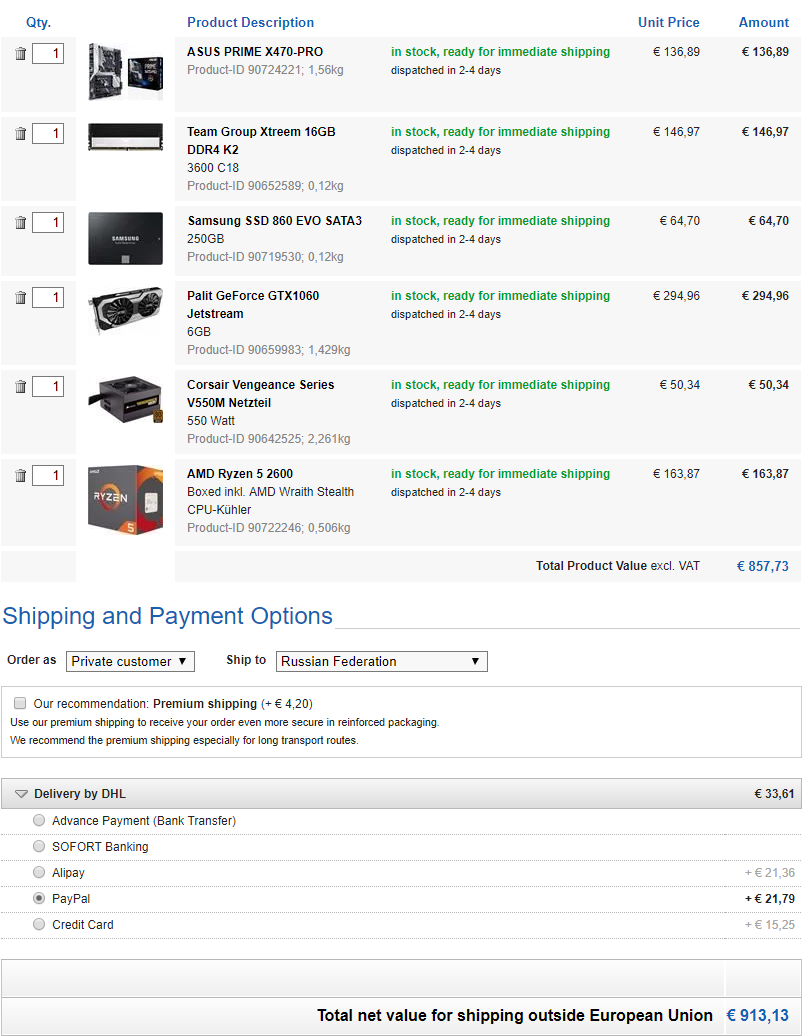Click trash icon for Samsung SSD 860 EVO
The width and height of the screenshot is (804, 1036).
tap(21, 223)
